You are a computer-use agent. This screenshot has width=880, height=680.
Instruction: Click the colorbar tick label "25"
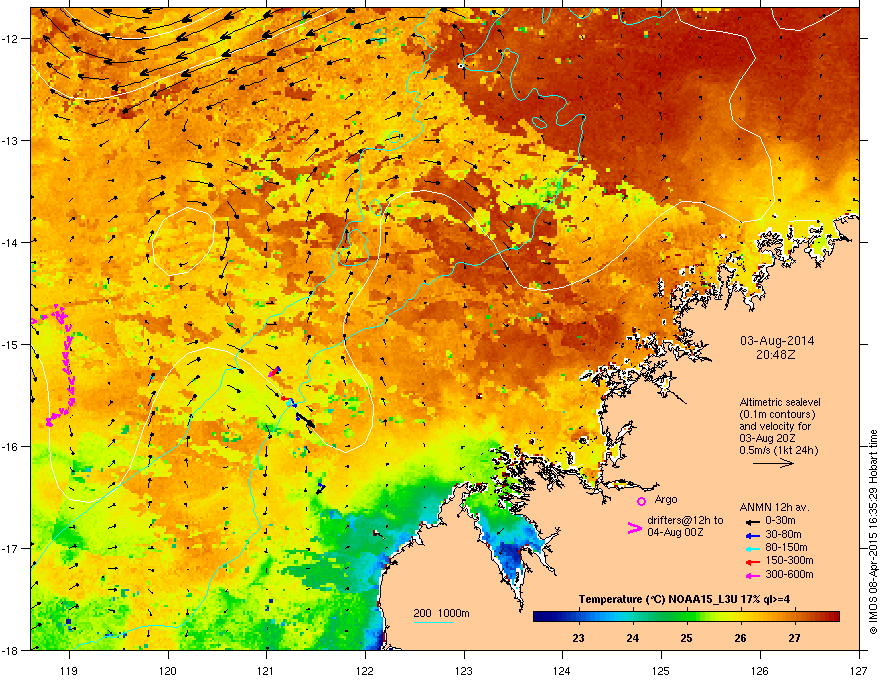pos(686,638)
